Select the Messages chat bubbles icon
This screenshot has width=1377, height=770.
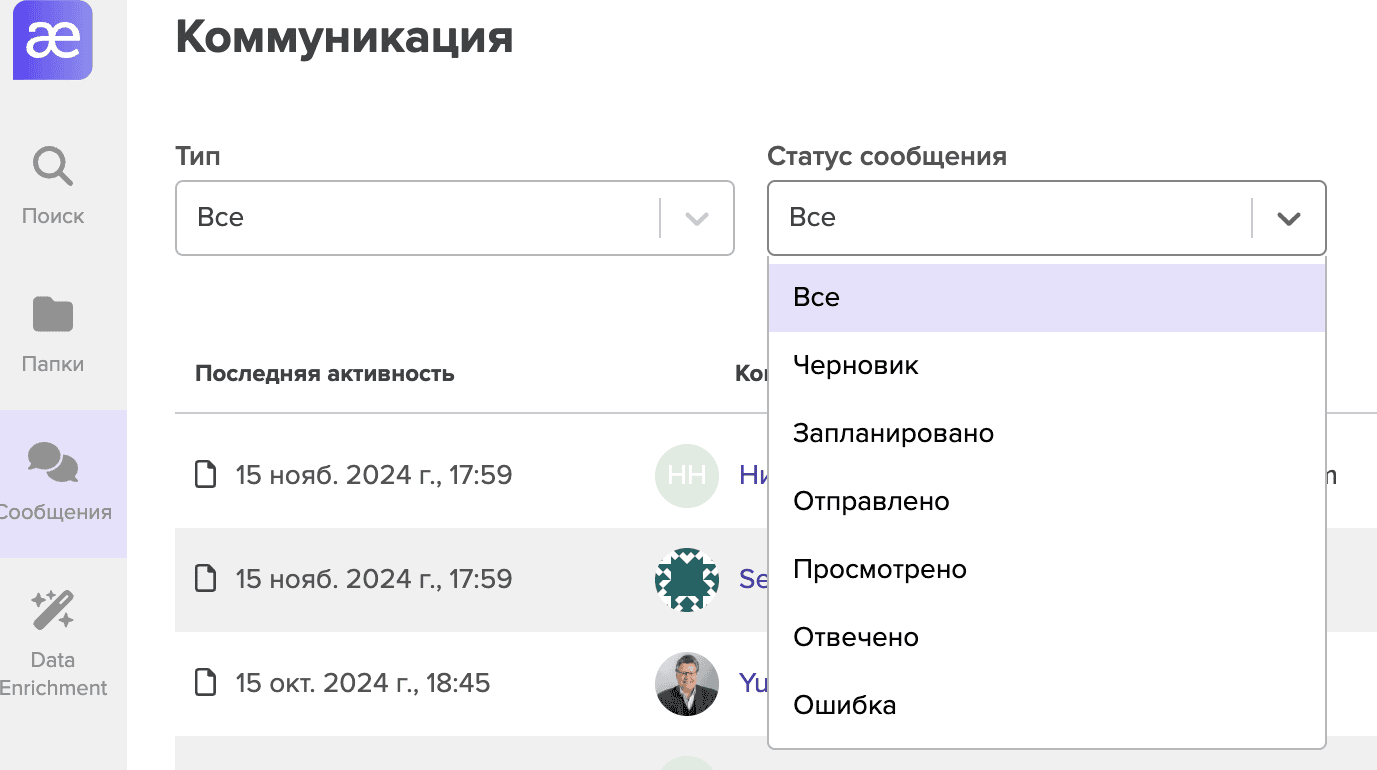52,462
